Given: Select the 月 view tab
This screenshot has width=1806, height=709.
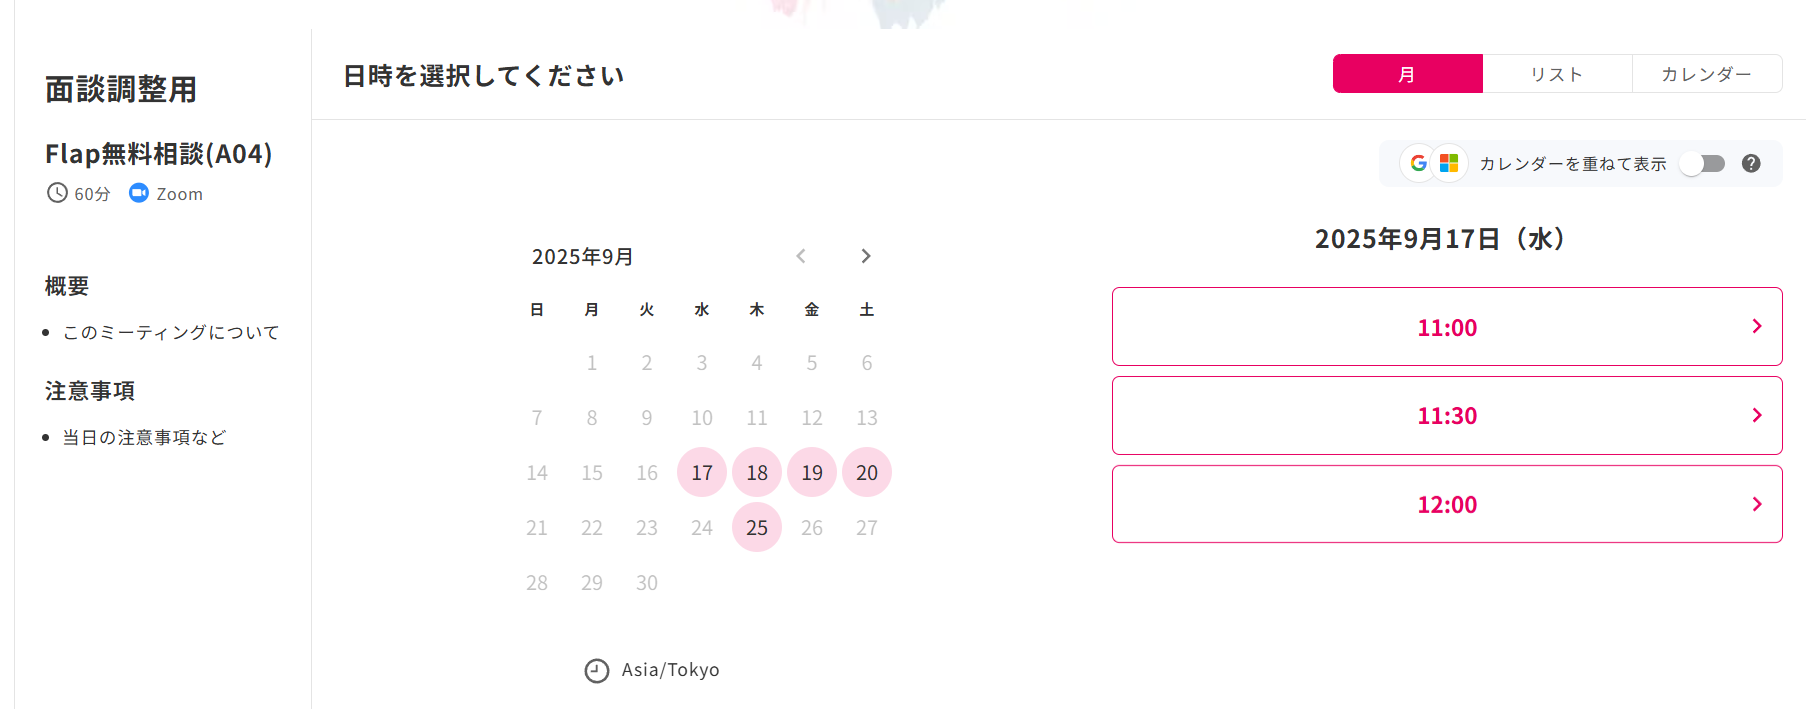Looking at the screenshot, I should tap(1408, 74).
